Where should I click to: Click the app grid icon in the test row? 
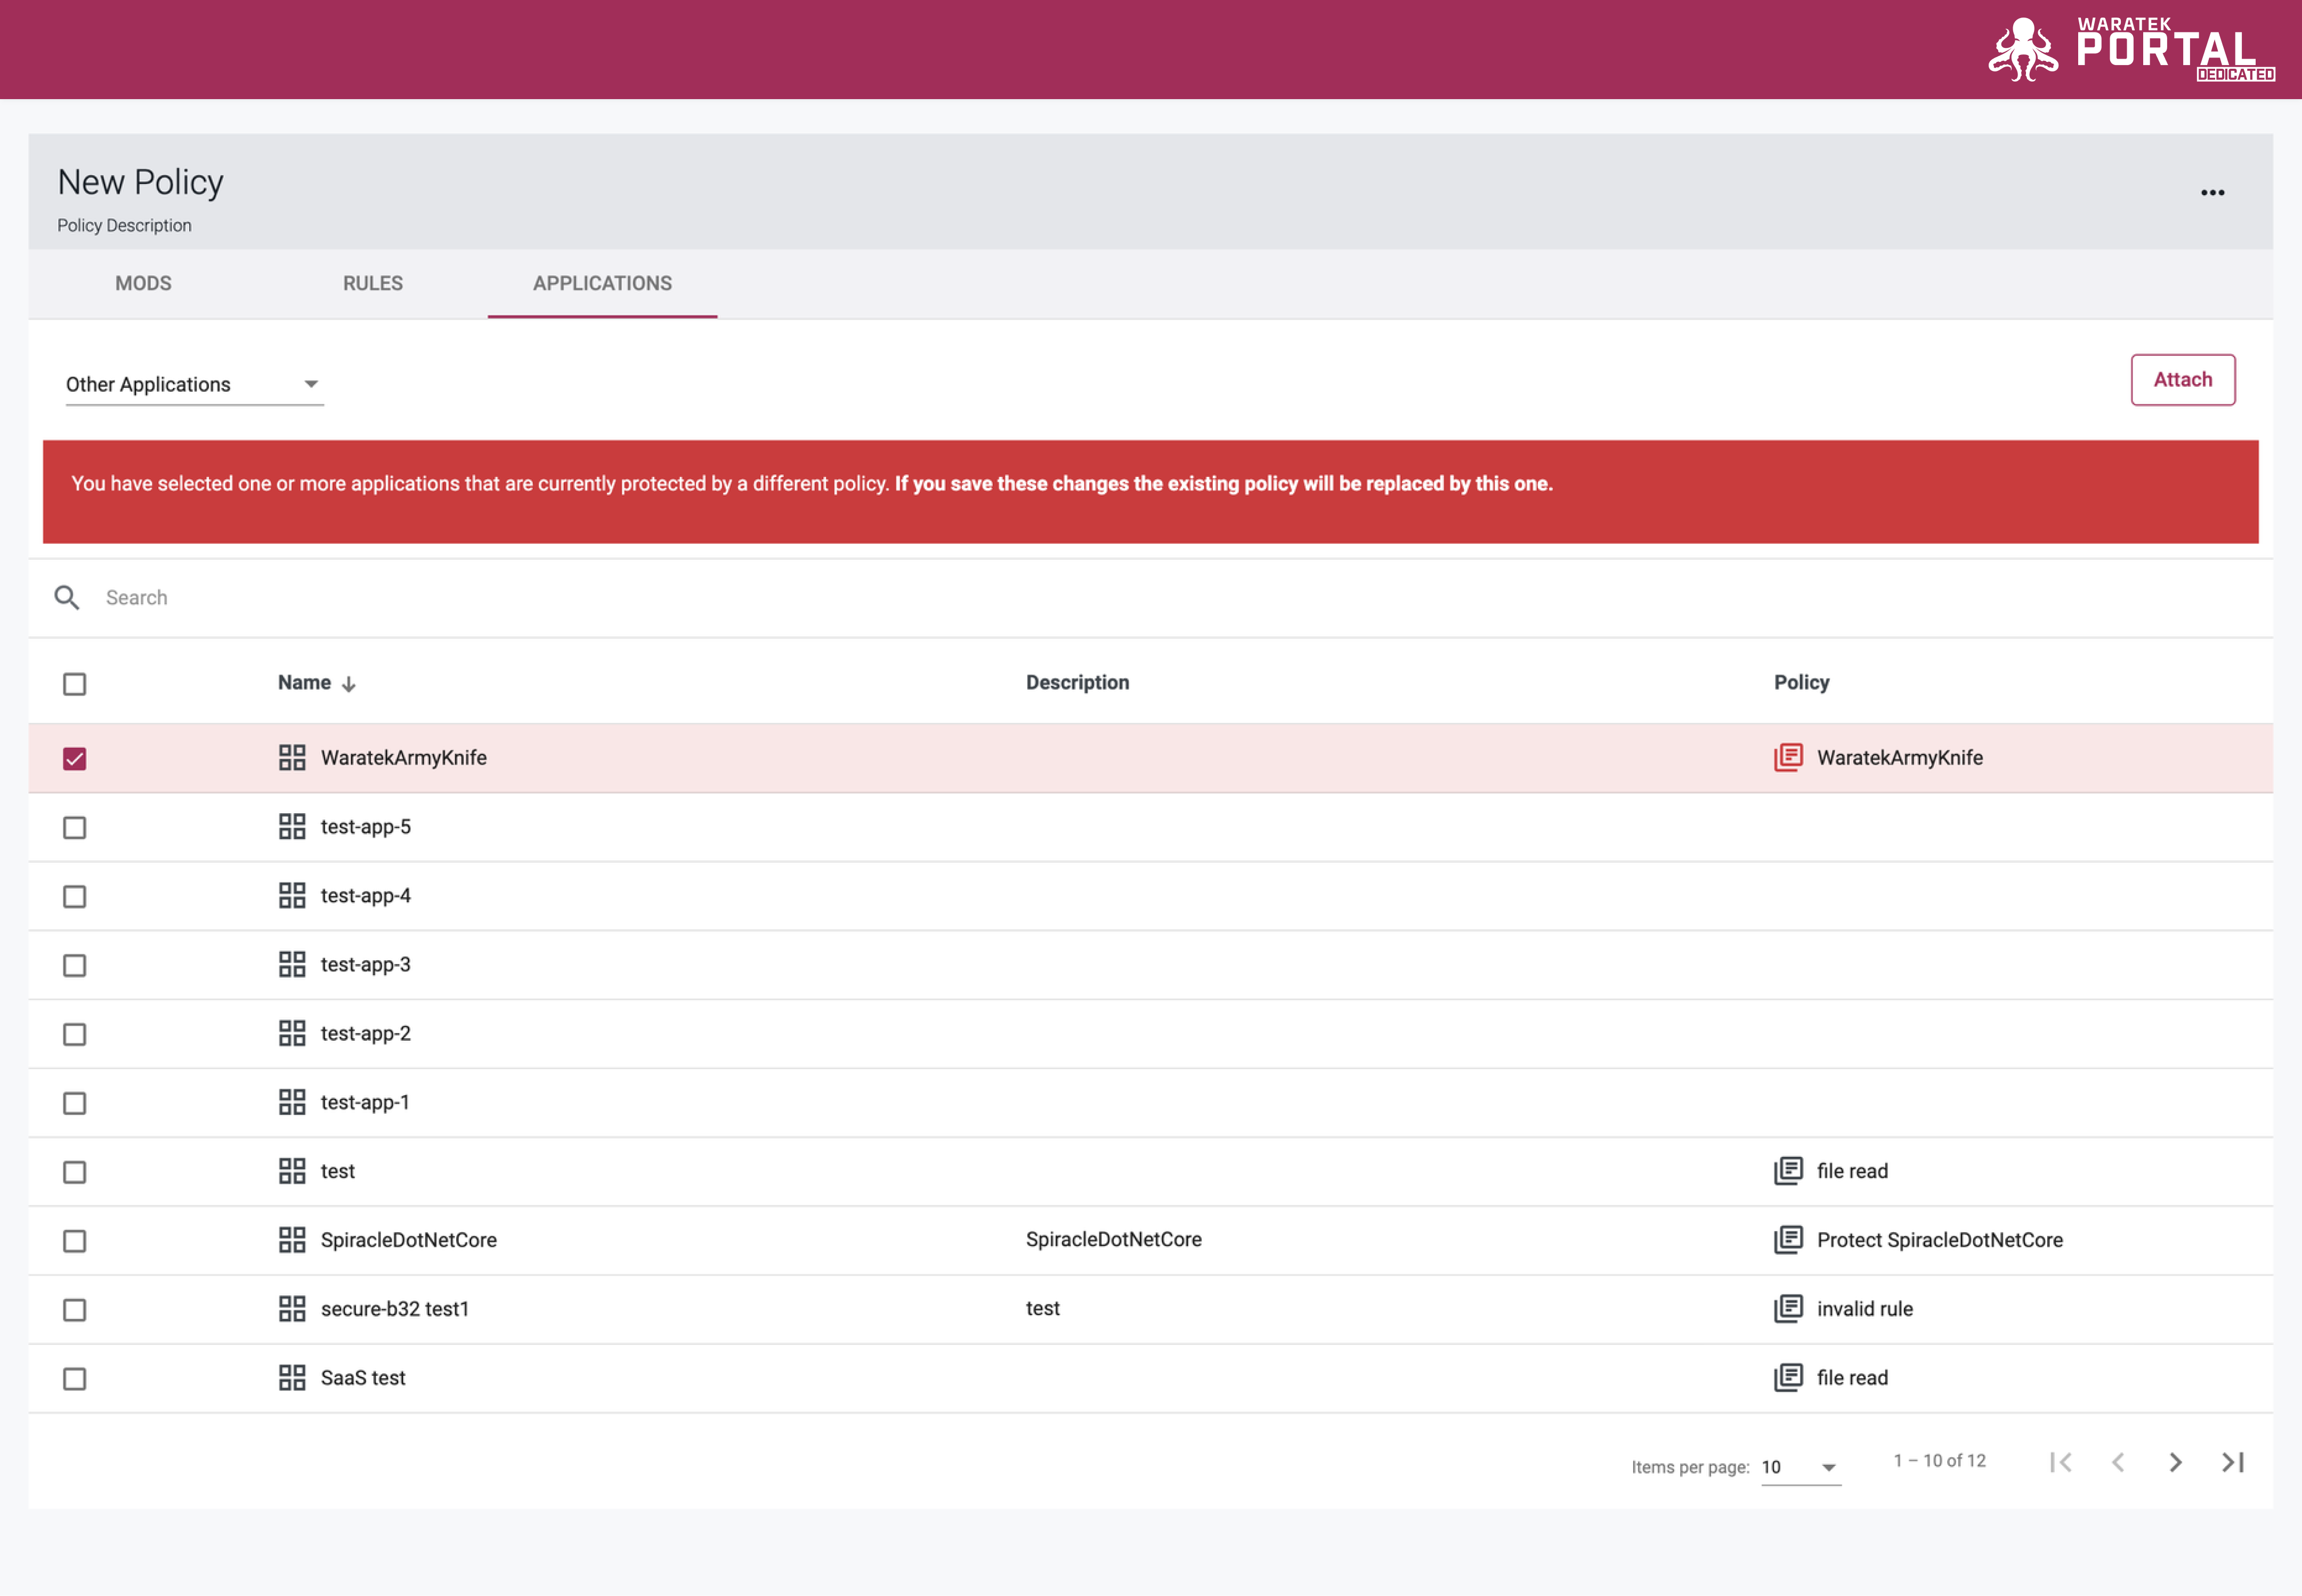(x=292, y=1172)
